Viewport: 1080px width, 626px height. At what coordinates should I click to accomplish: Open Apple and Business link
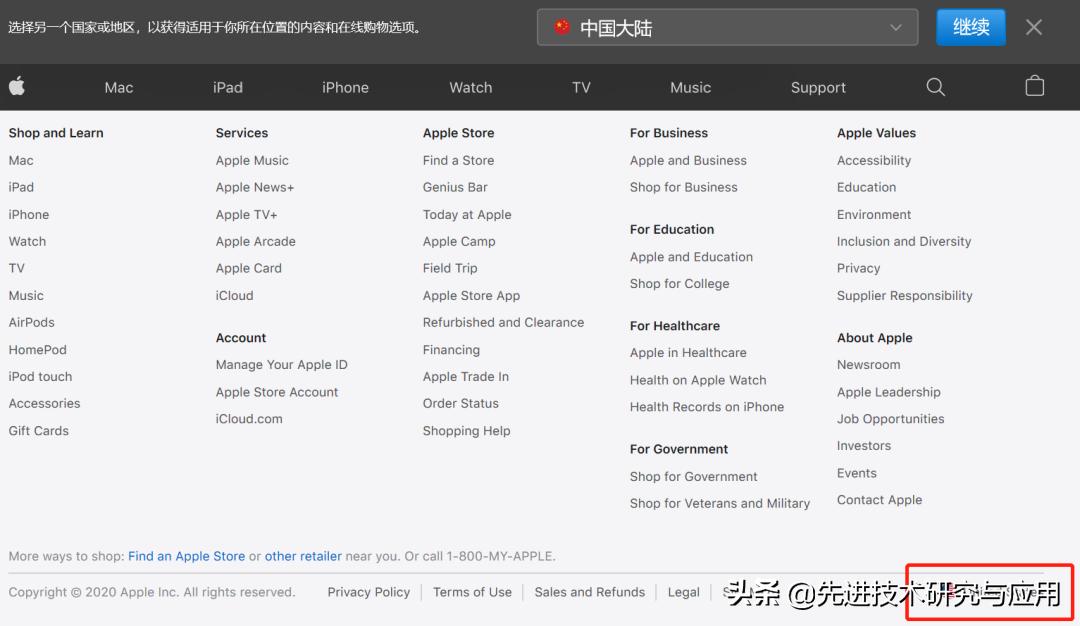tap(688, 160)
